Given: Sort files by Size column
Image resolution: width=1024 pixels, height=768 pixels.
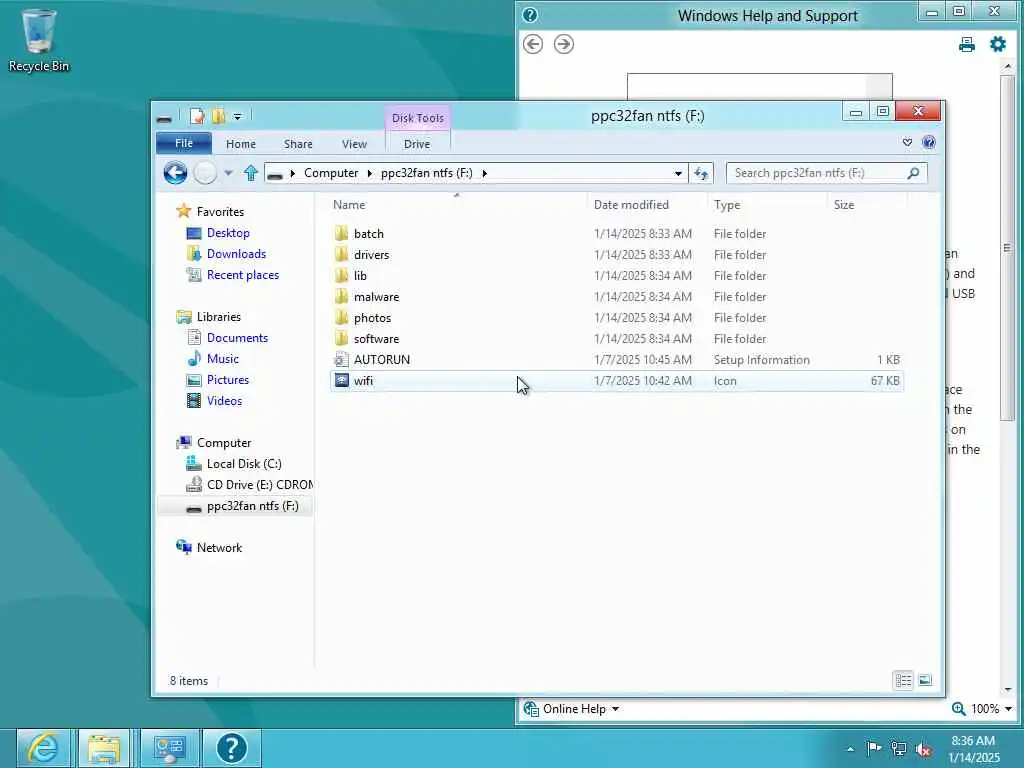Looking at the screenshot, I should [x=867, y=204].
